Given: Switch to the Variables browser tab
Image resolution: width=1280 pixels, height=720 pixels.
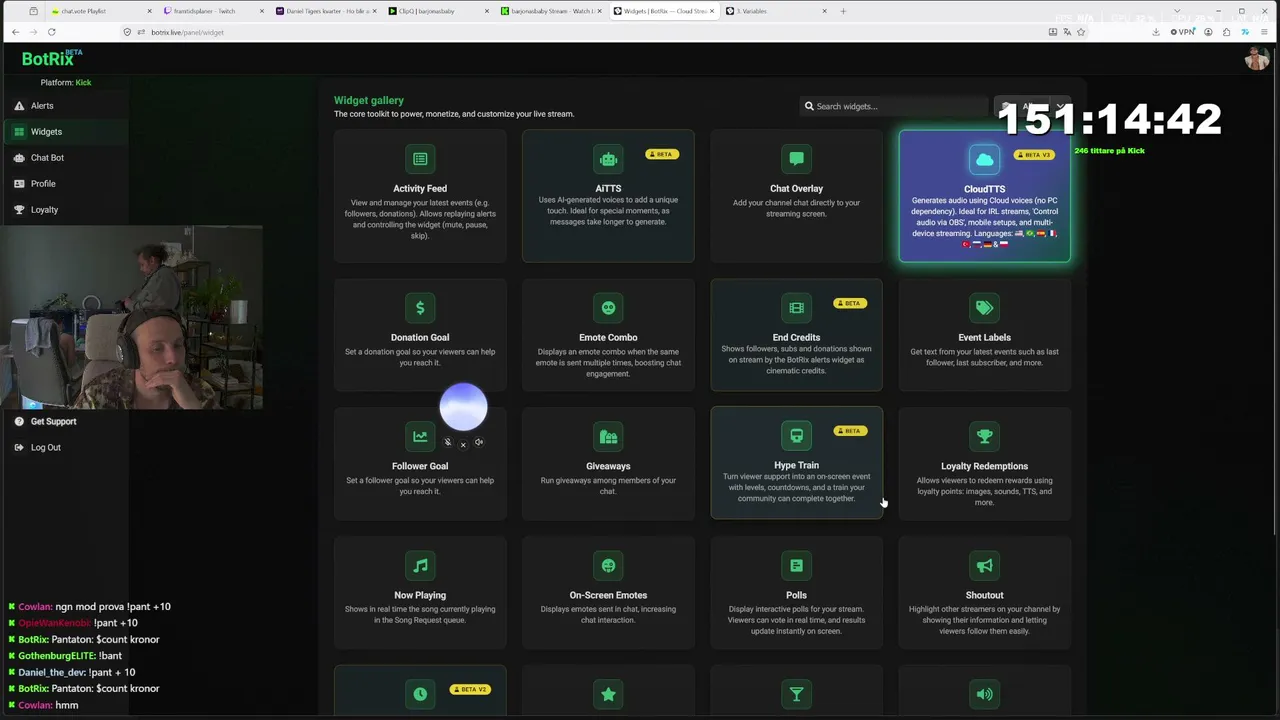Looking at the screenshot, I should click(x=776, y=11).
